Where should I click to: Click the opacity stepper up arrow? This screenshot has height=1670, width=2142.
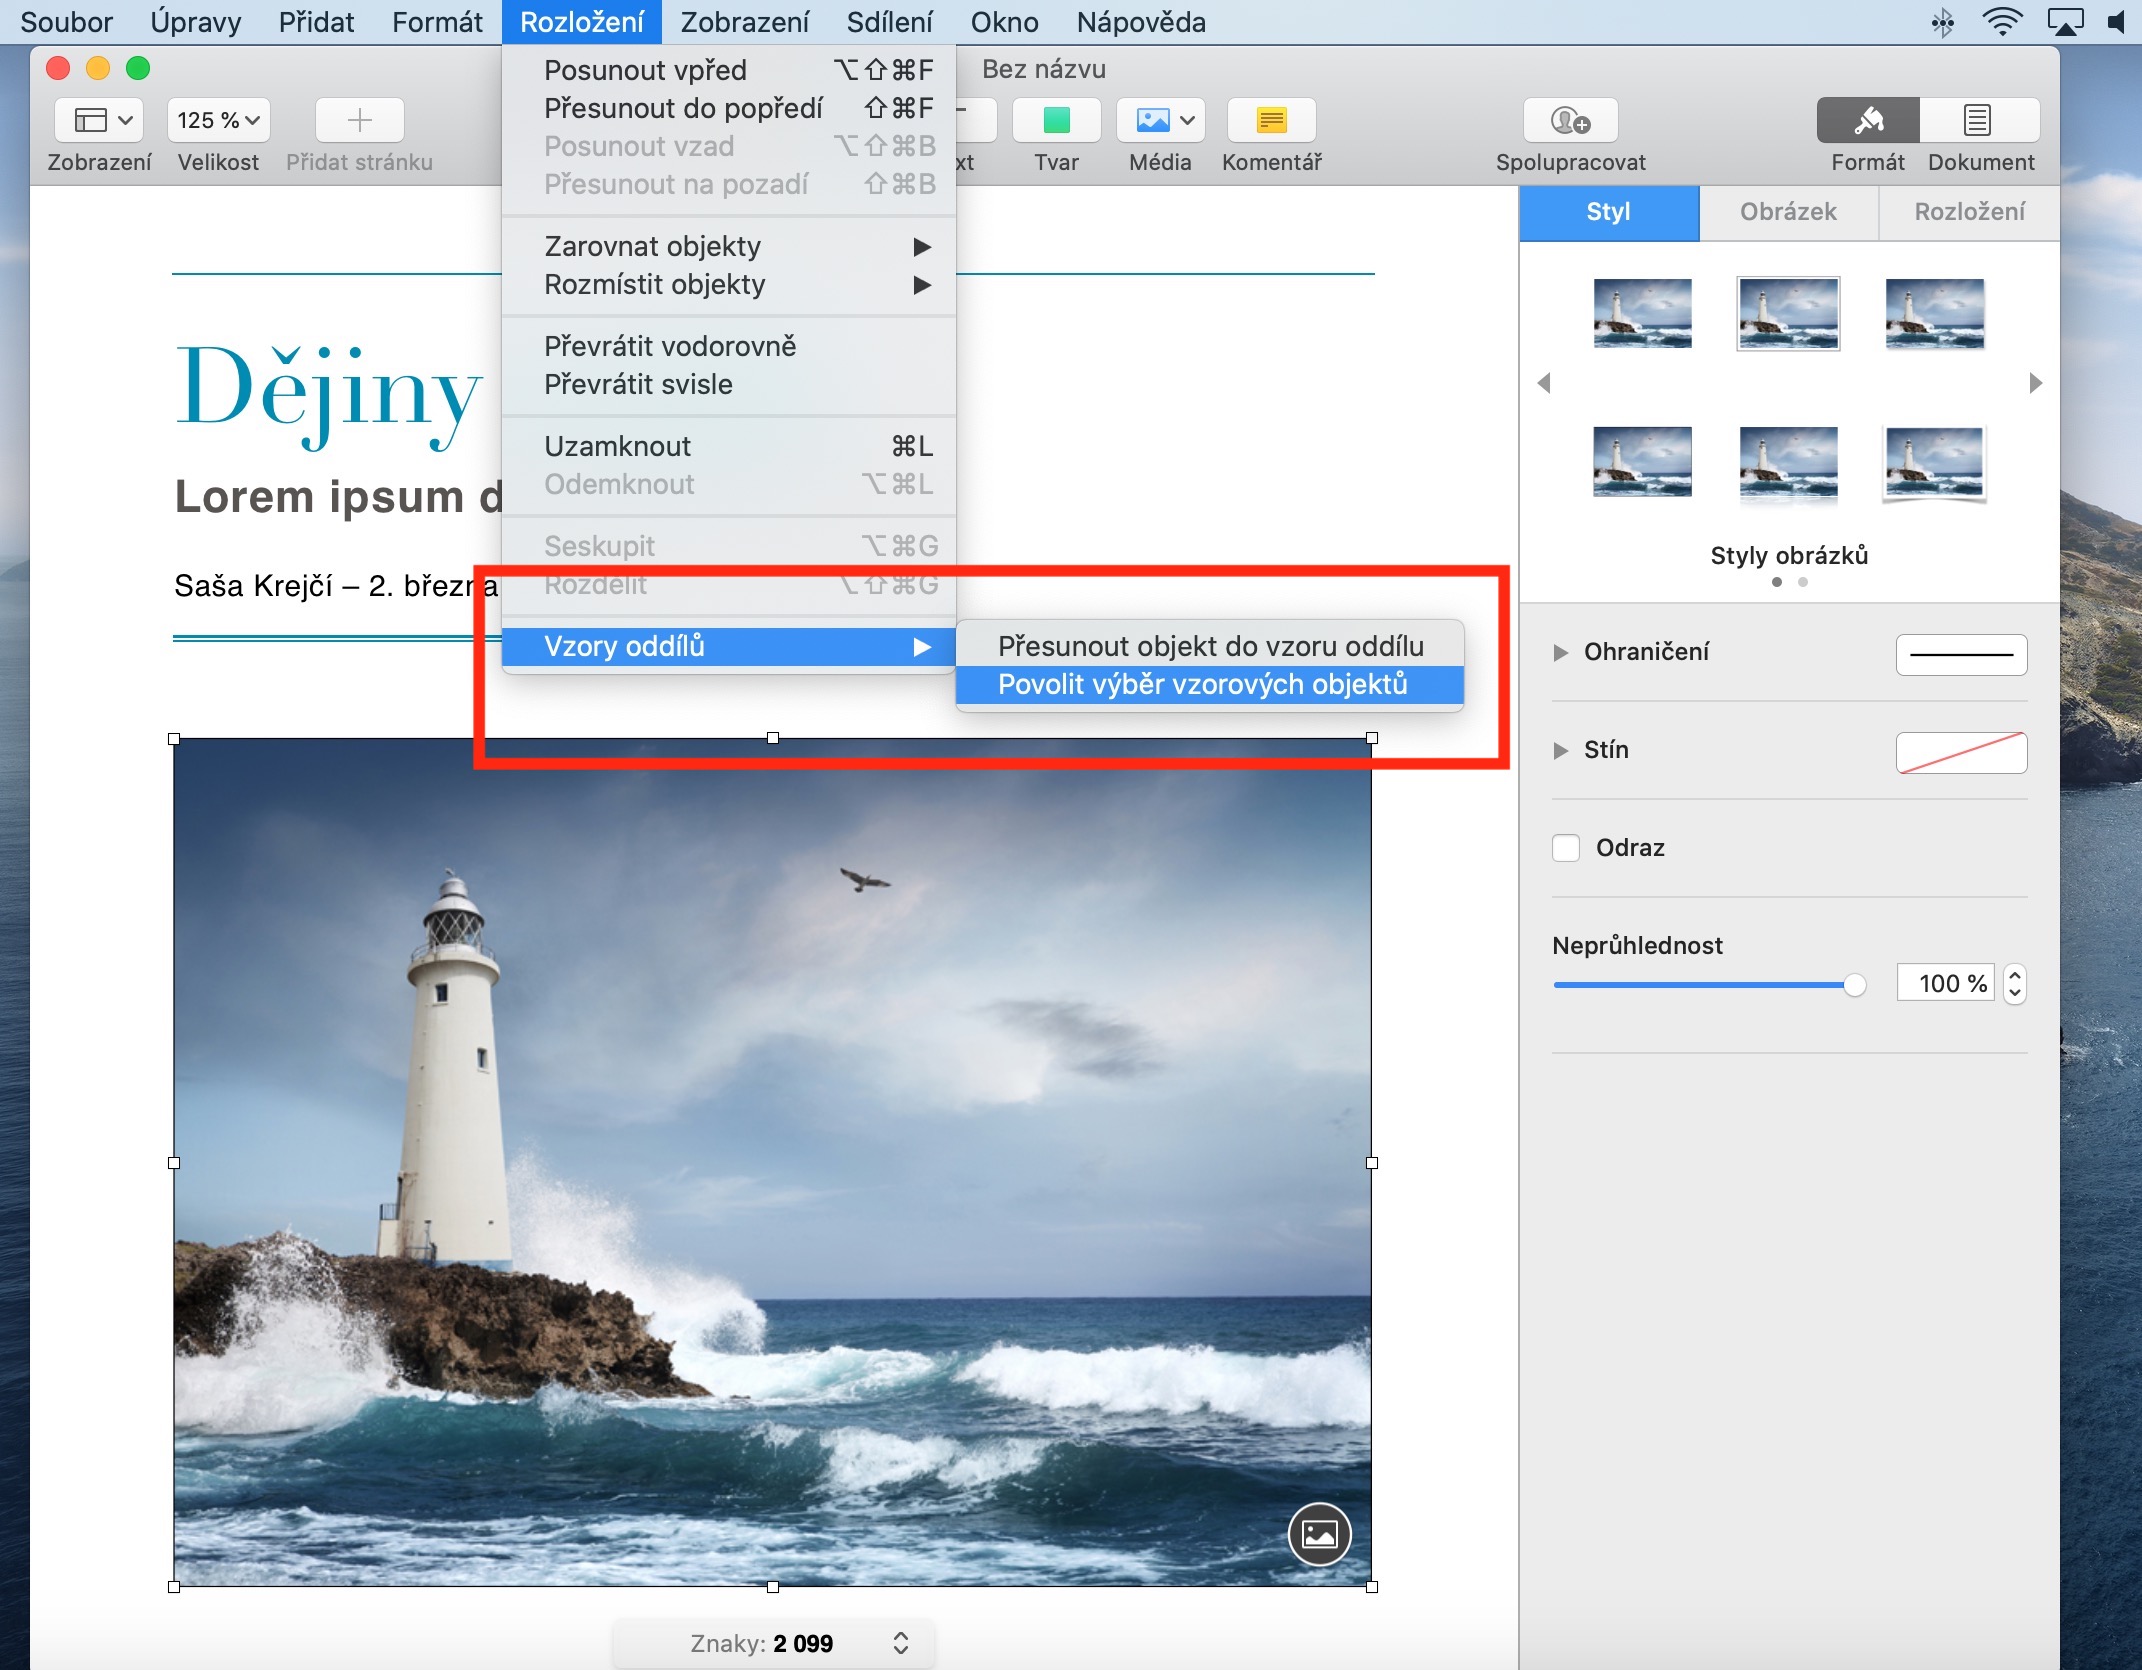point(2015,974)
